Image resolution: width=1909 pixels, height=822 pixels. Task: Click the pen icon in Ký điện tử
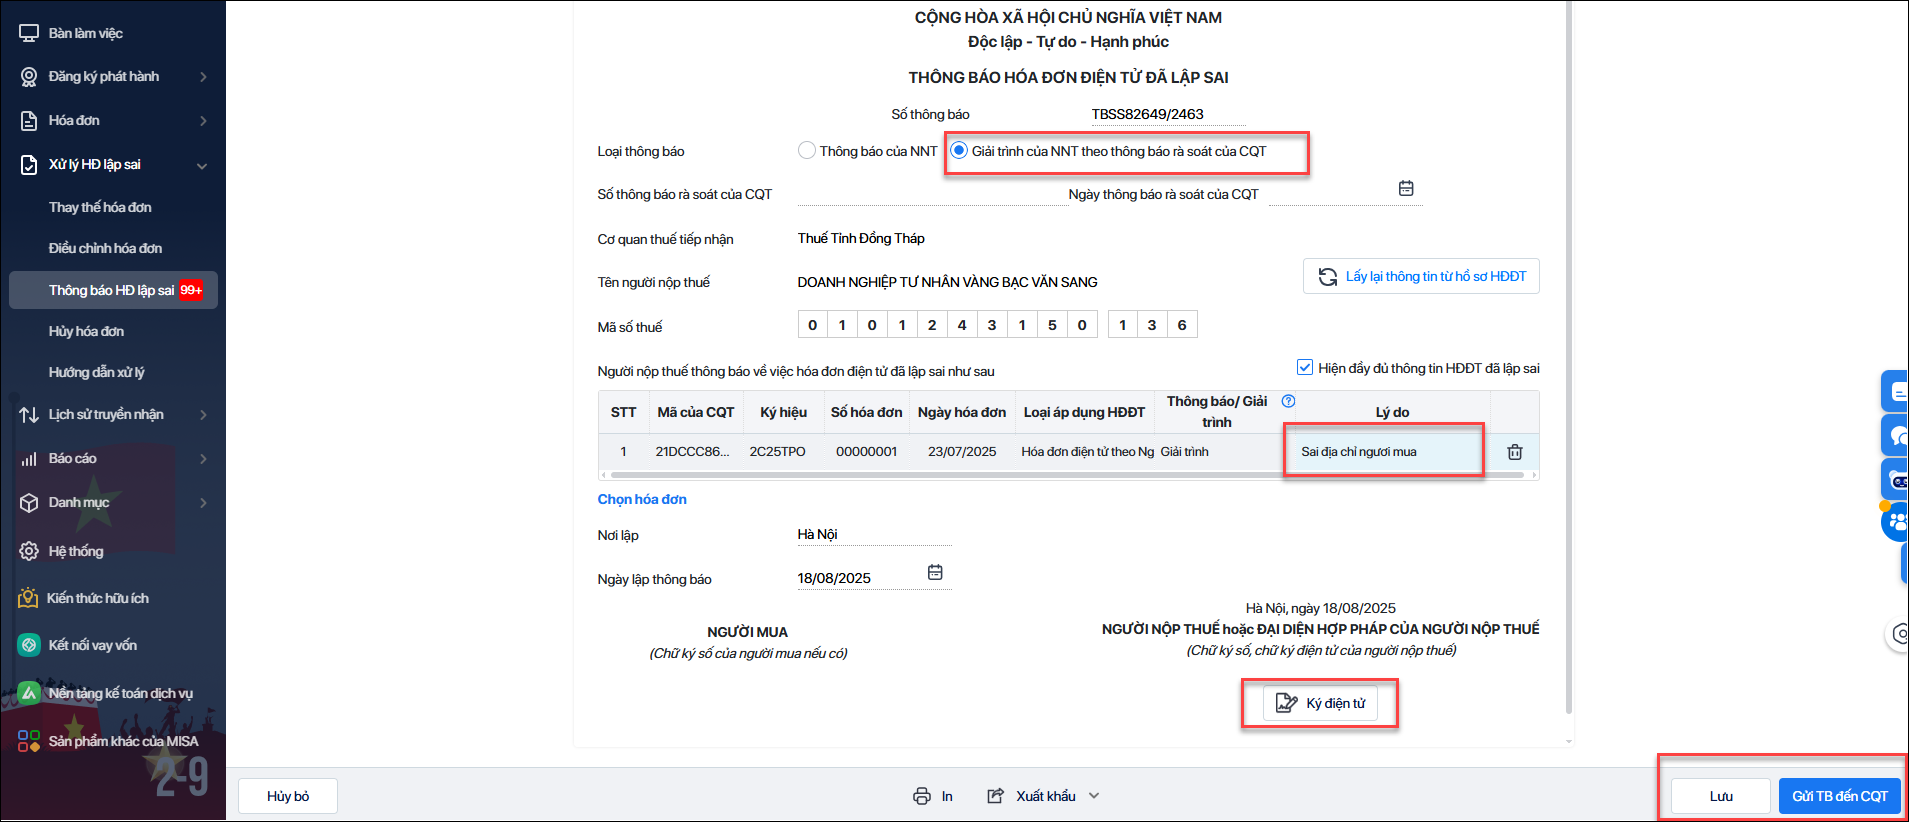1287,703
